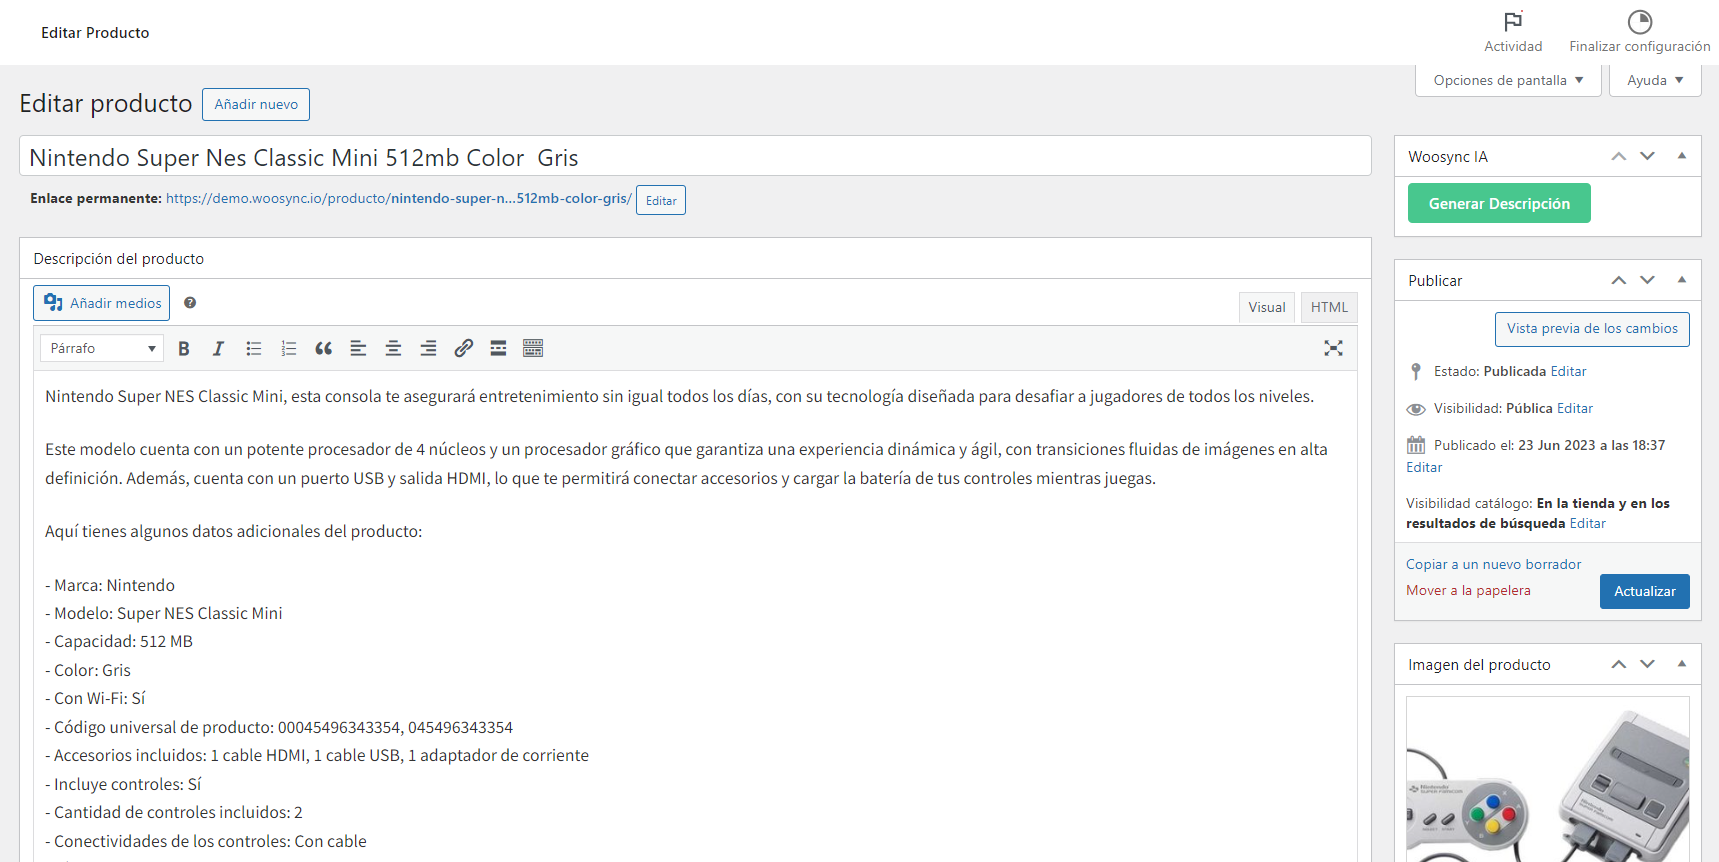Toggle the extra toolbar row

pos(533,348)
